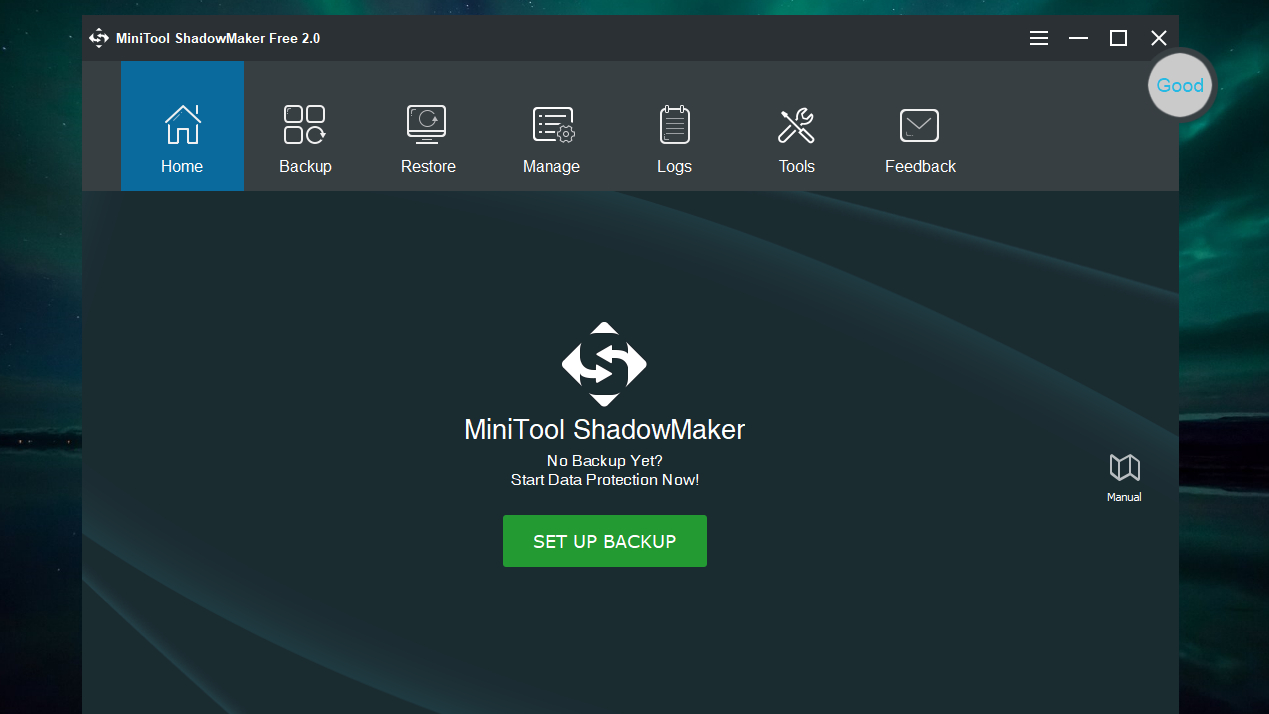Click the Feedback envelope icon

tap(919, 125)
